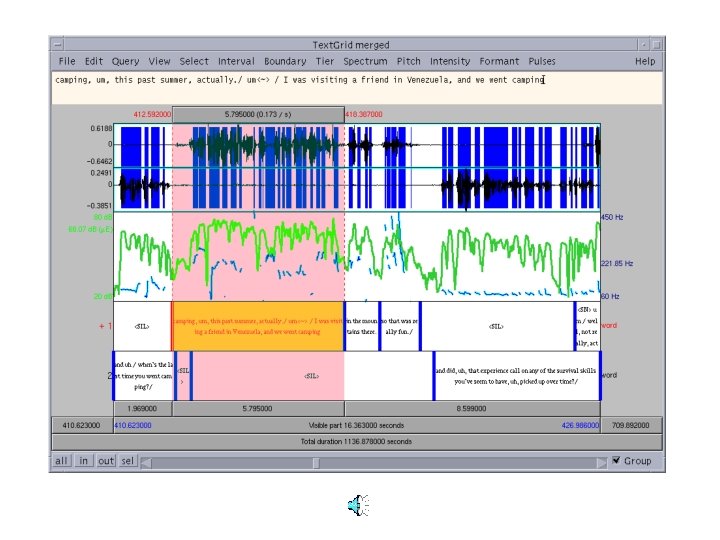Play the 8.599000 seconds segment bar
The width and height of the screenshot is (720, 540).
(472, 408)
